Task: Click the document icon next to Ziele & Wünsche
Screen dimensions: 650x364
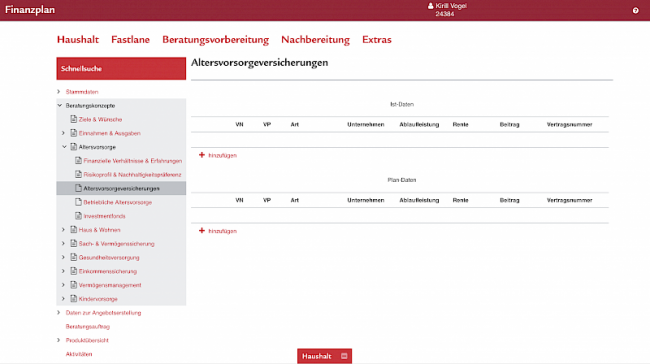Action: (74, 119)
